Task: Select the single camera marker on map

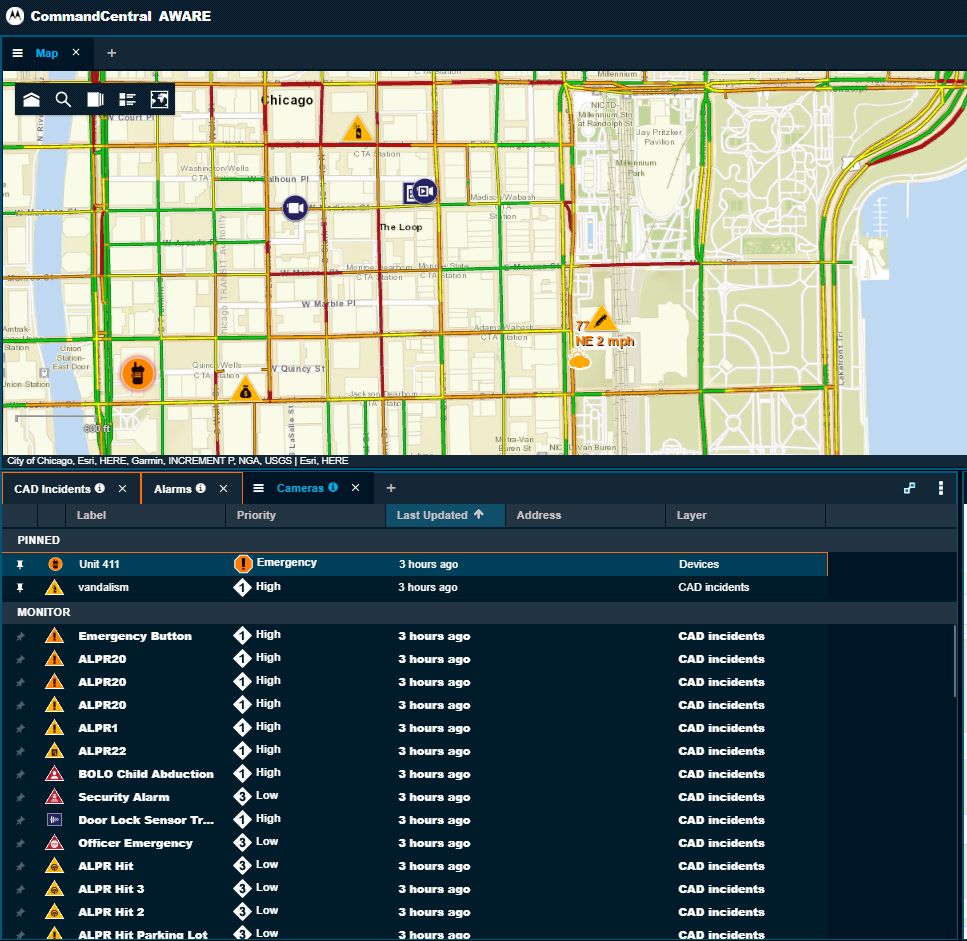Action: (x=295, y=208)
